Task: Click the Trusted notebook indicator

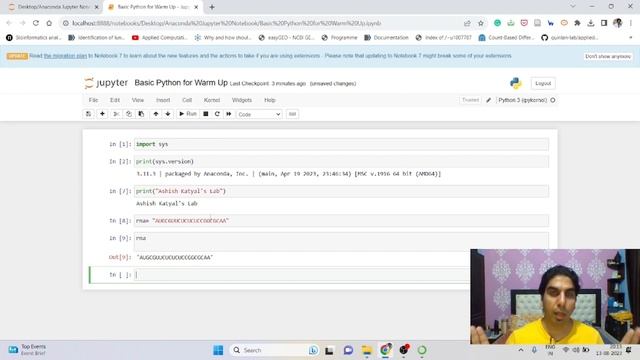Action: point(470,100)
